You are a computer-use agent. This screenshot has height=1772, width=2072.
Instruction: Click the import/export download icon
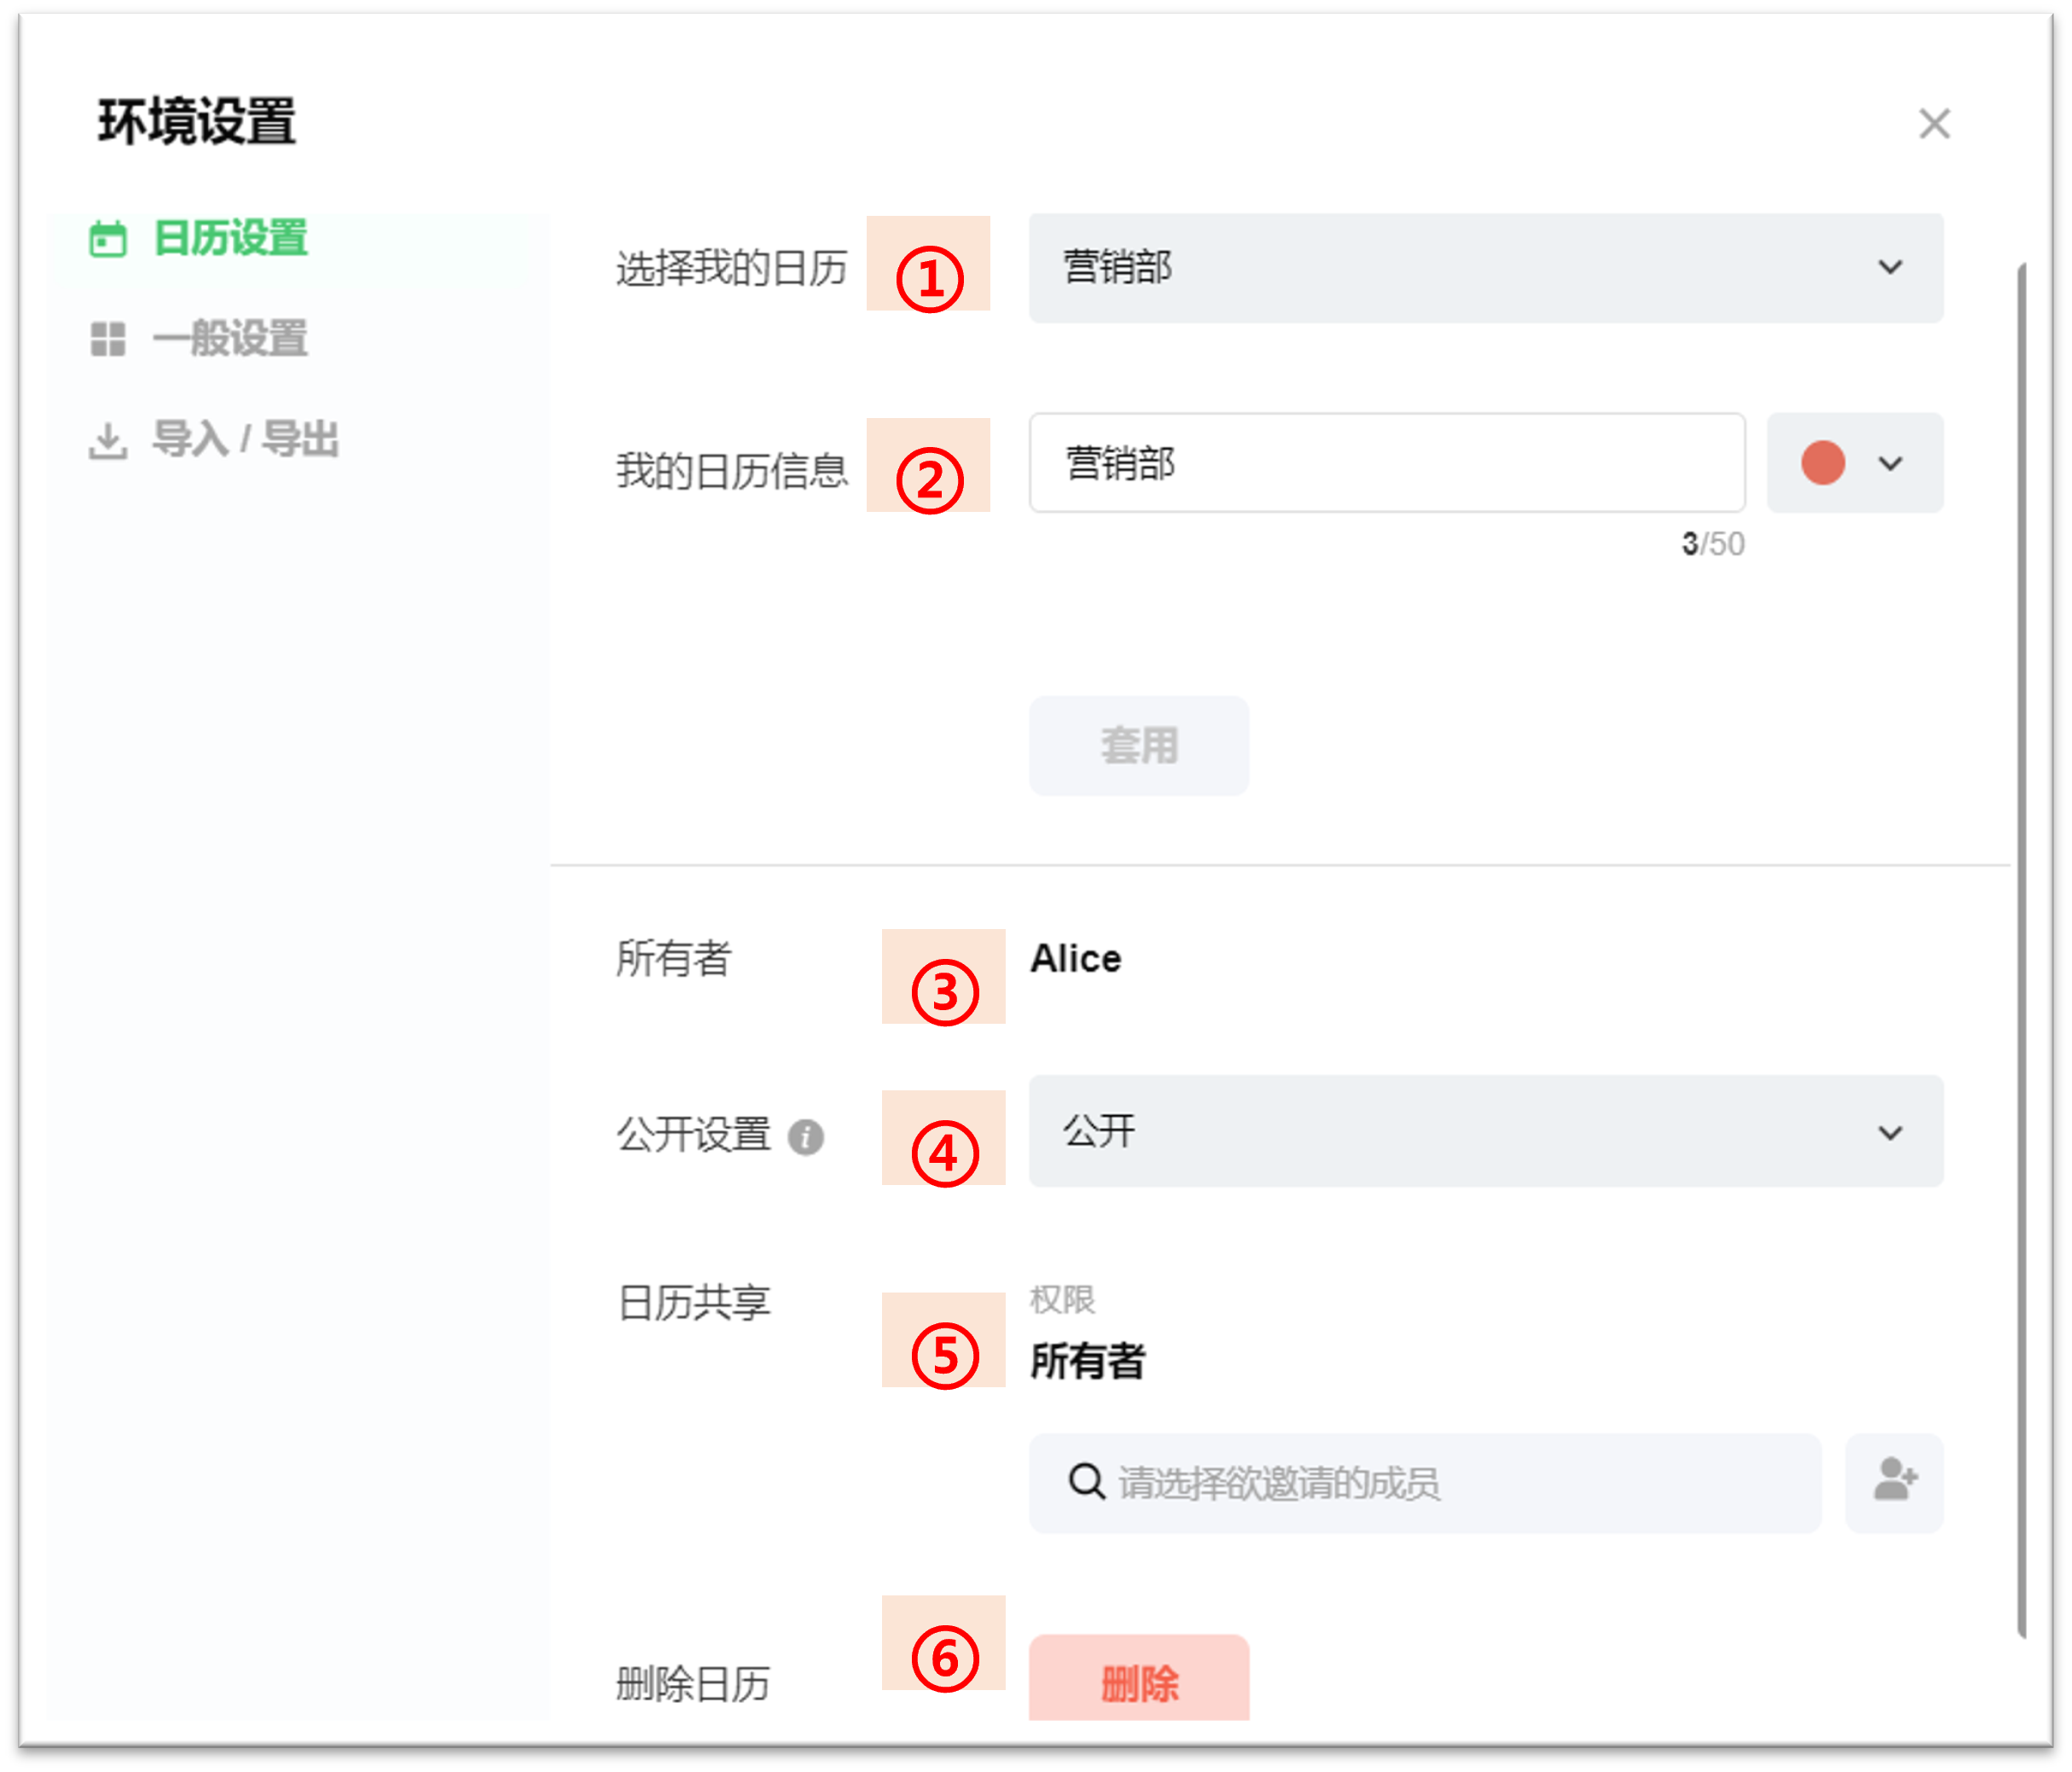click(108, 440)
